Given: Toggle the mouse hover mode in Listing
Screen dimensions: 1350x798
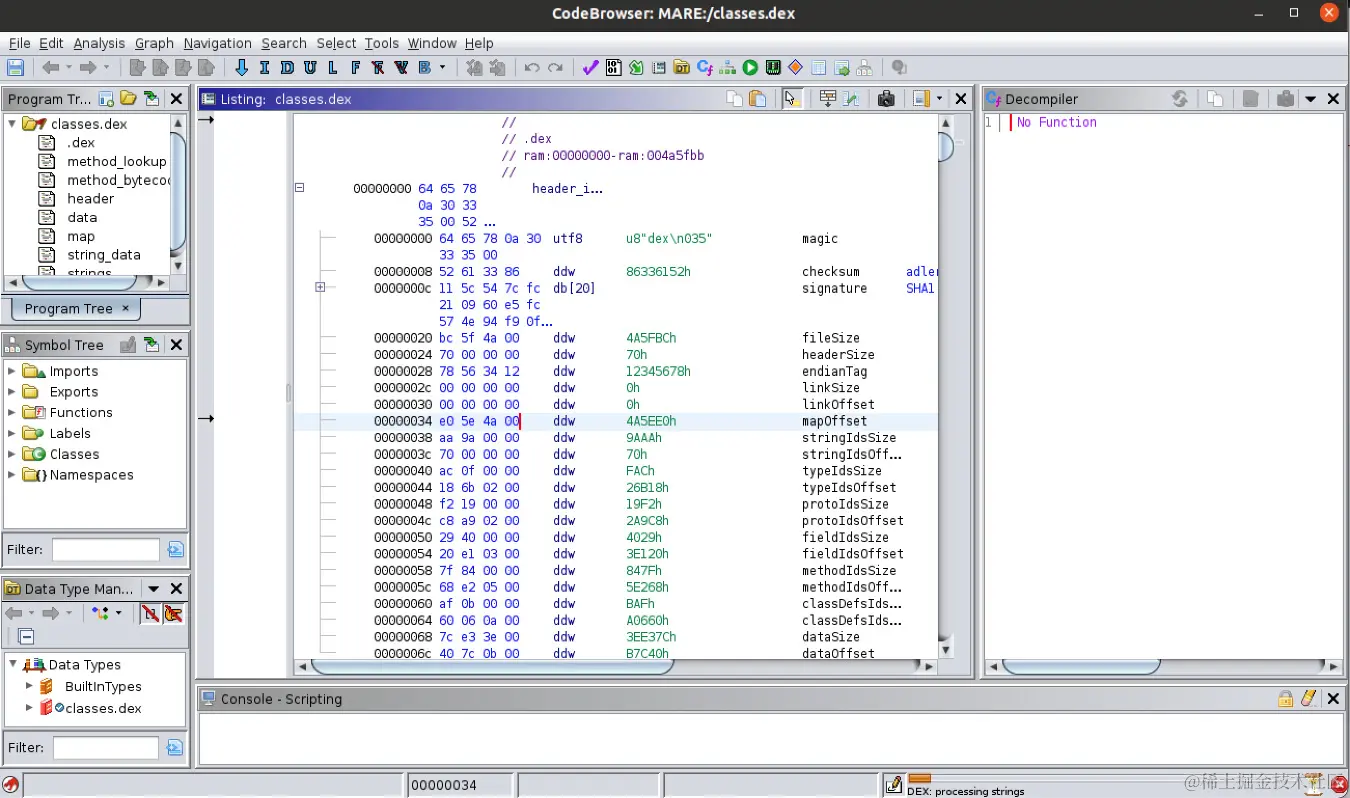Looking at the screenshot, I should (792, 99).
